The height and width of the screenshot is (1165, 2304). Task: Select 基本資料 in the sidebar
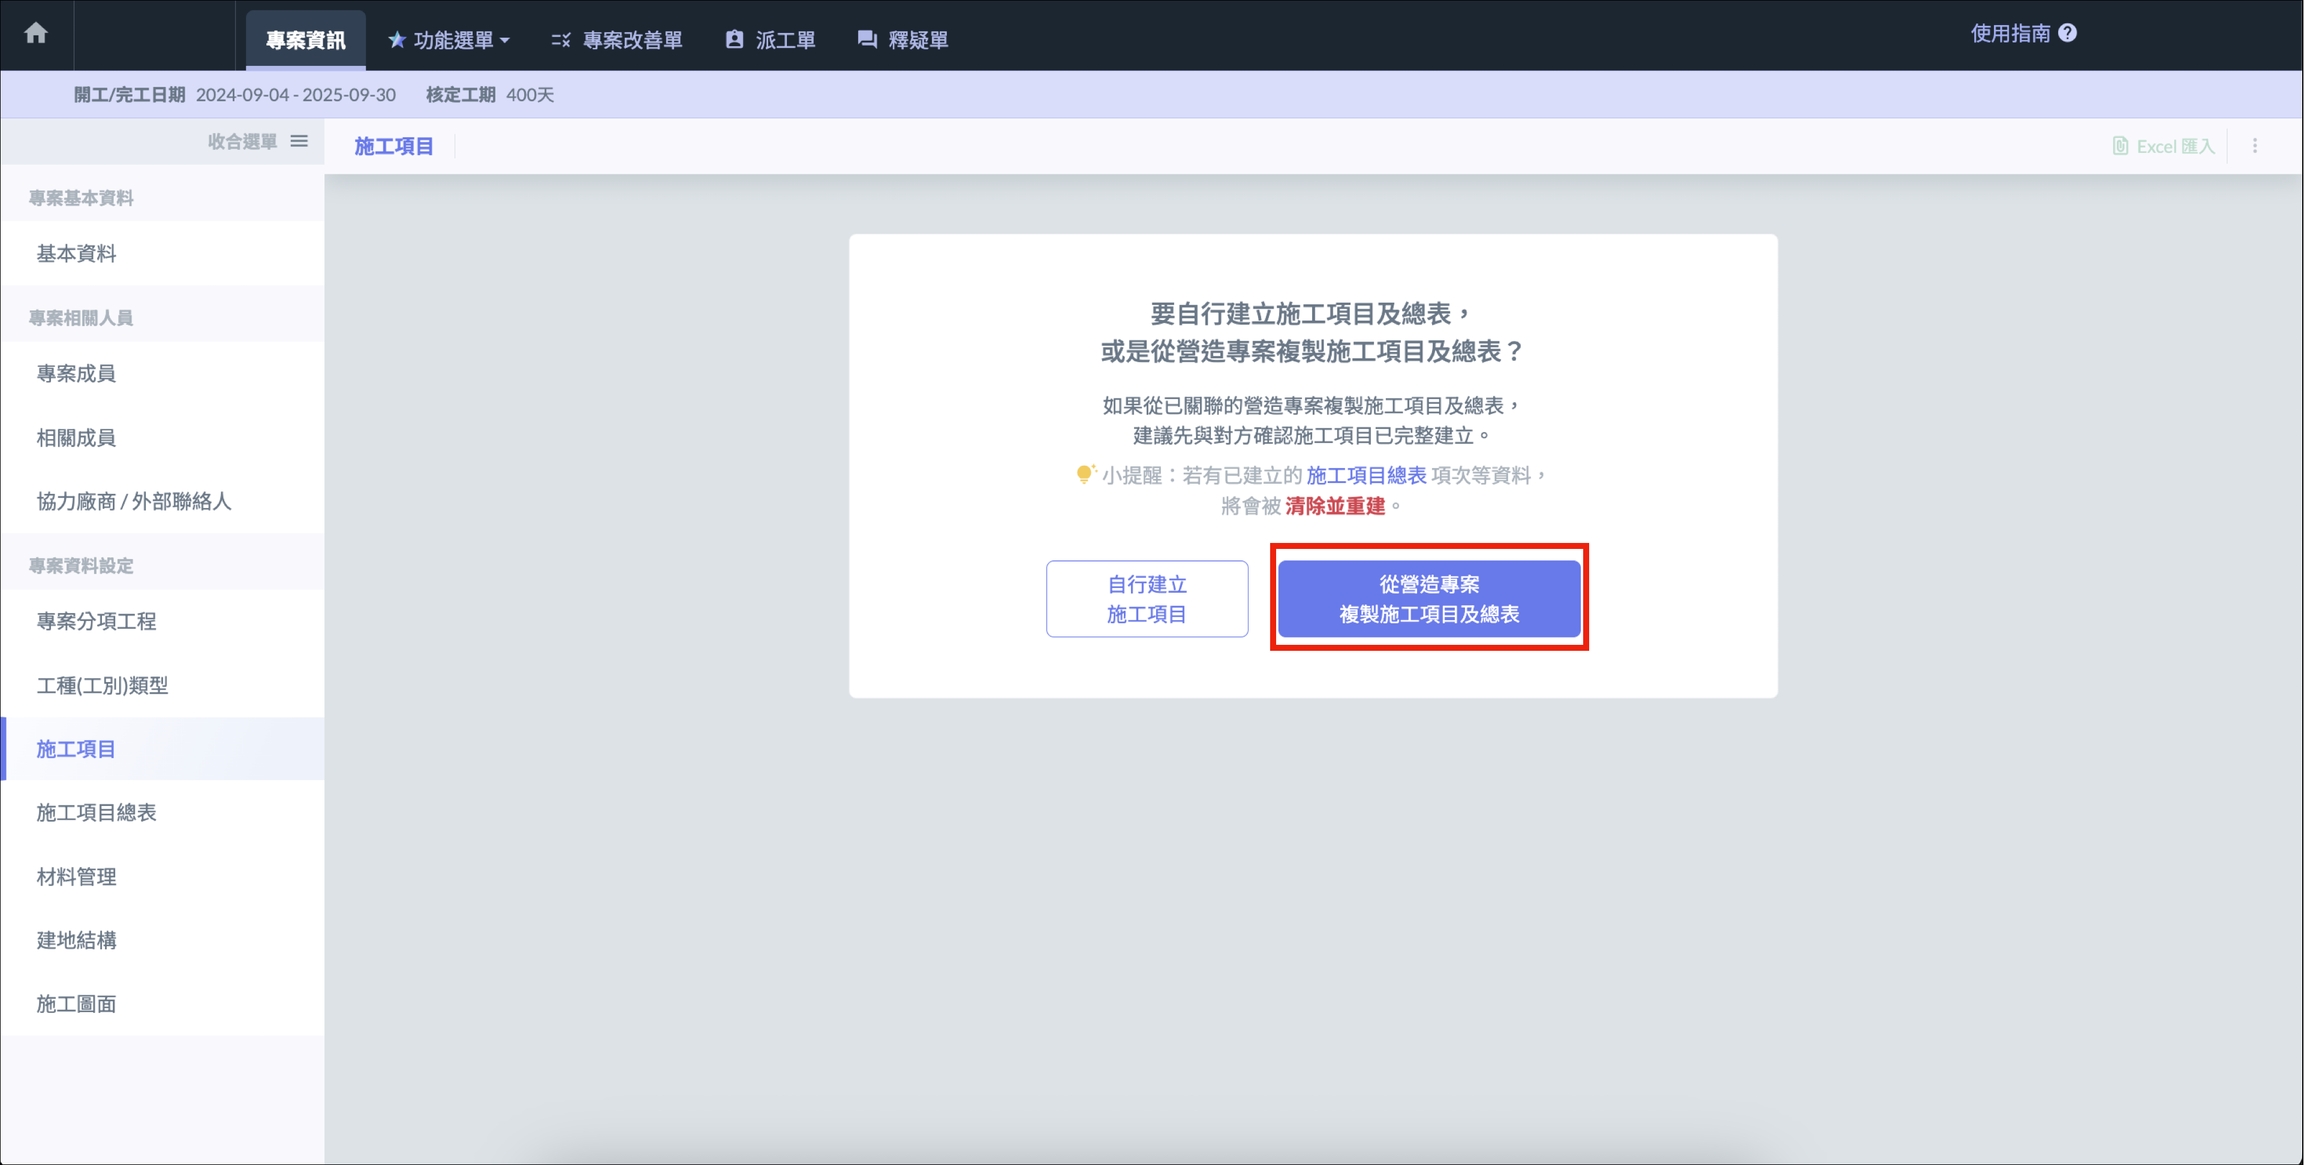[76, 253]
